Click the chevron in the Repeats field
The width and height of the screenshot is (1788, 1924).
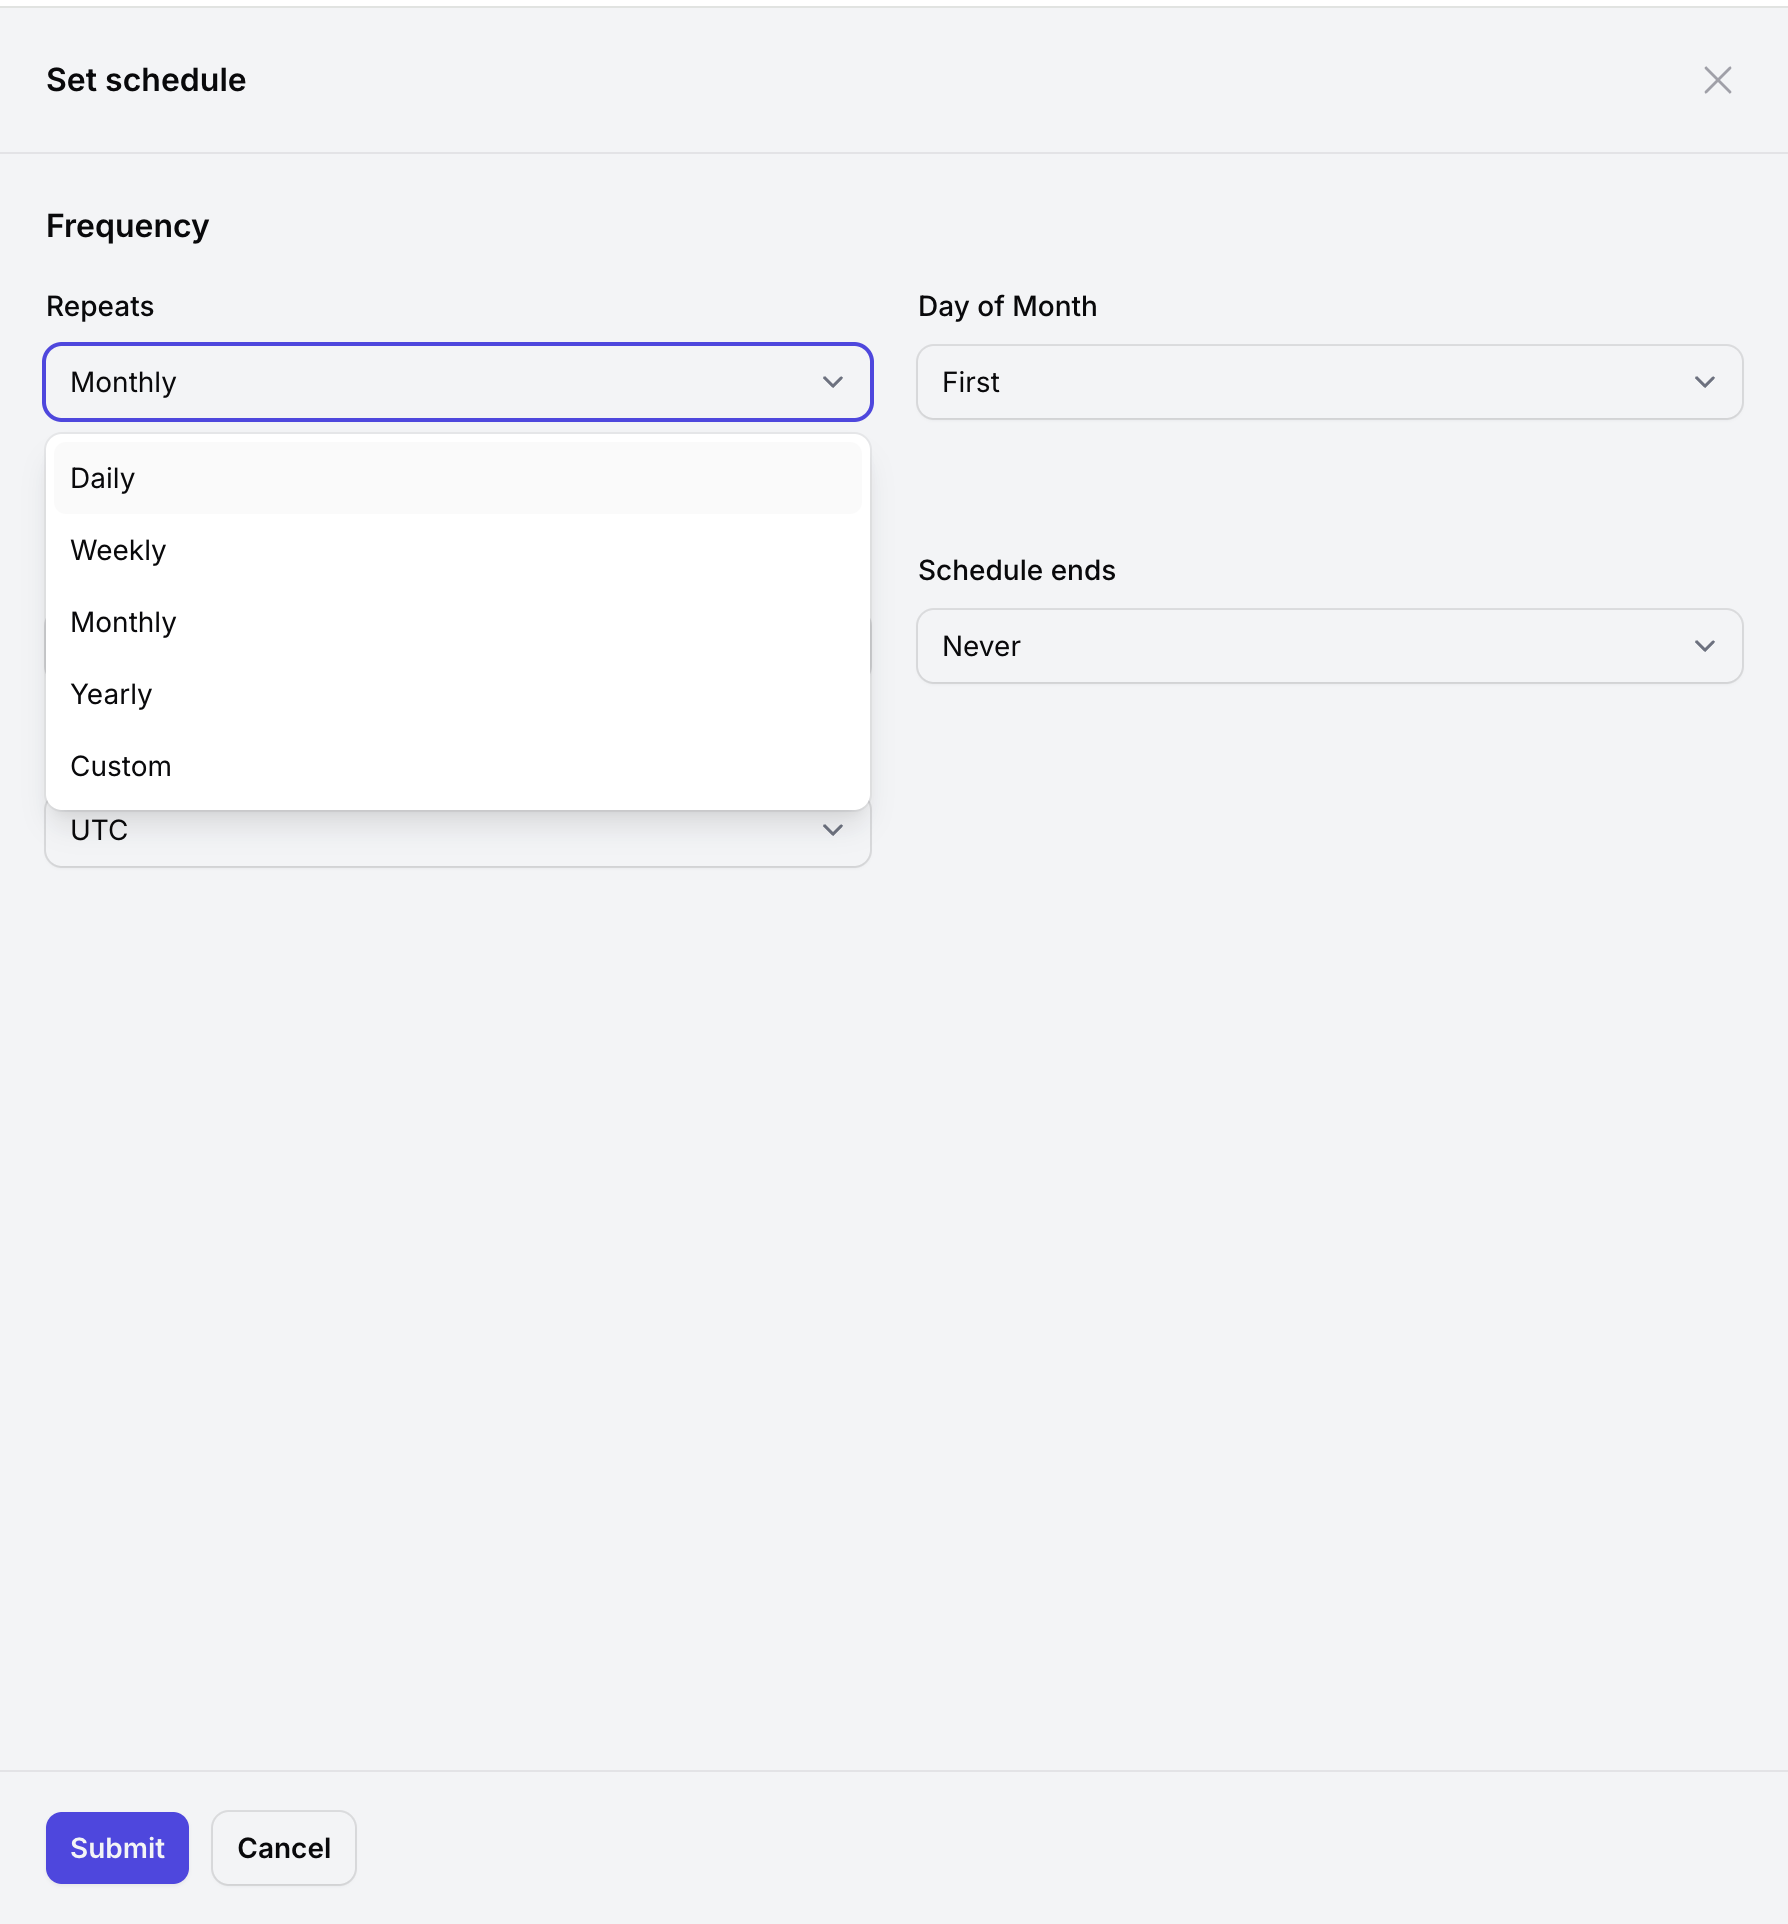click(832, 382)
